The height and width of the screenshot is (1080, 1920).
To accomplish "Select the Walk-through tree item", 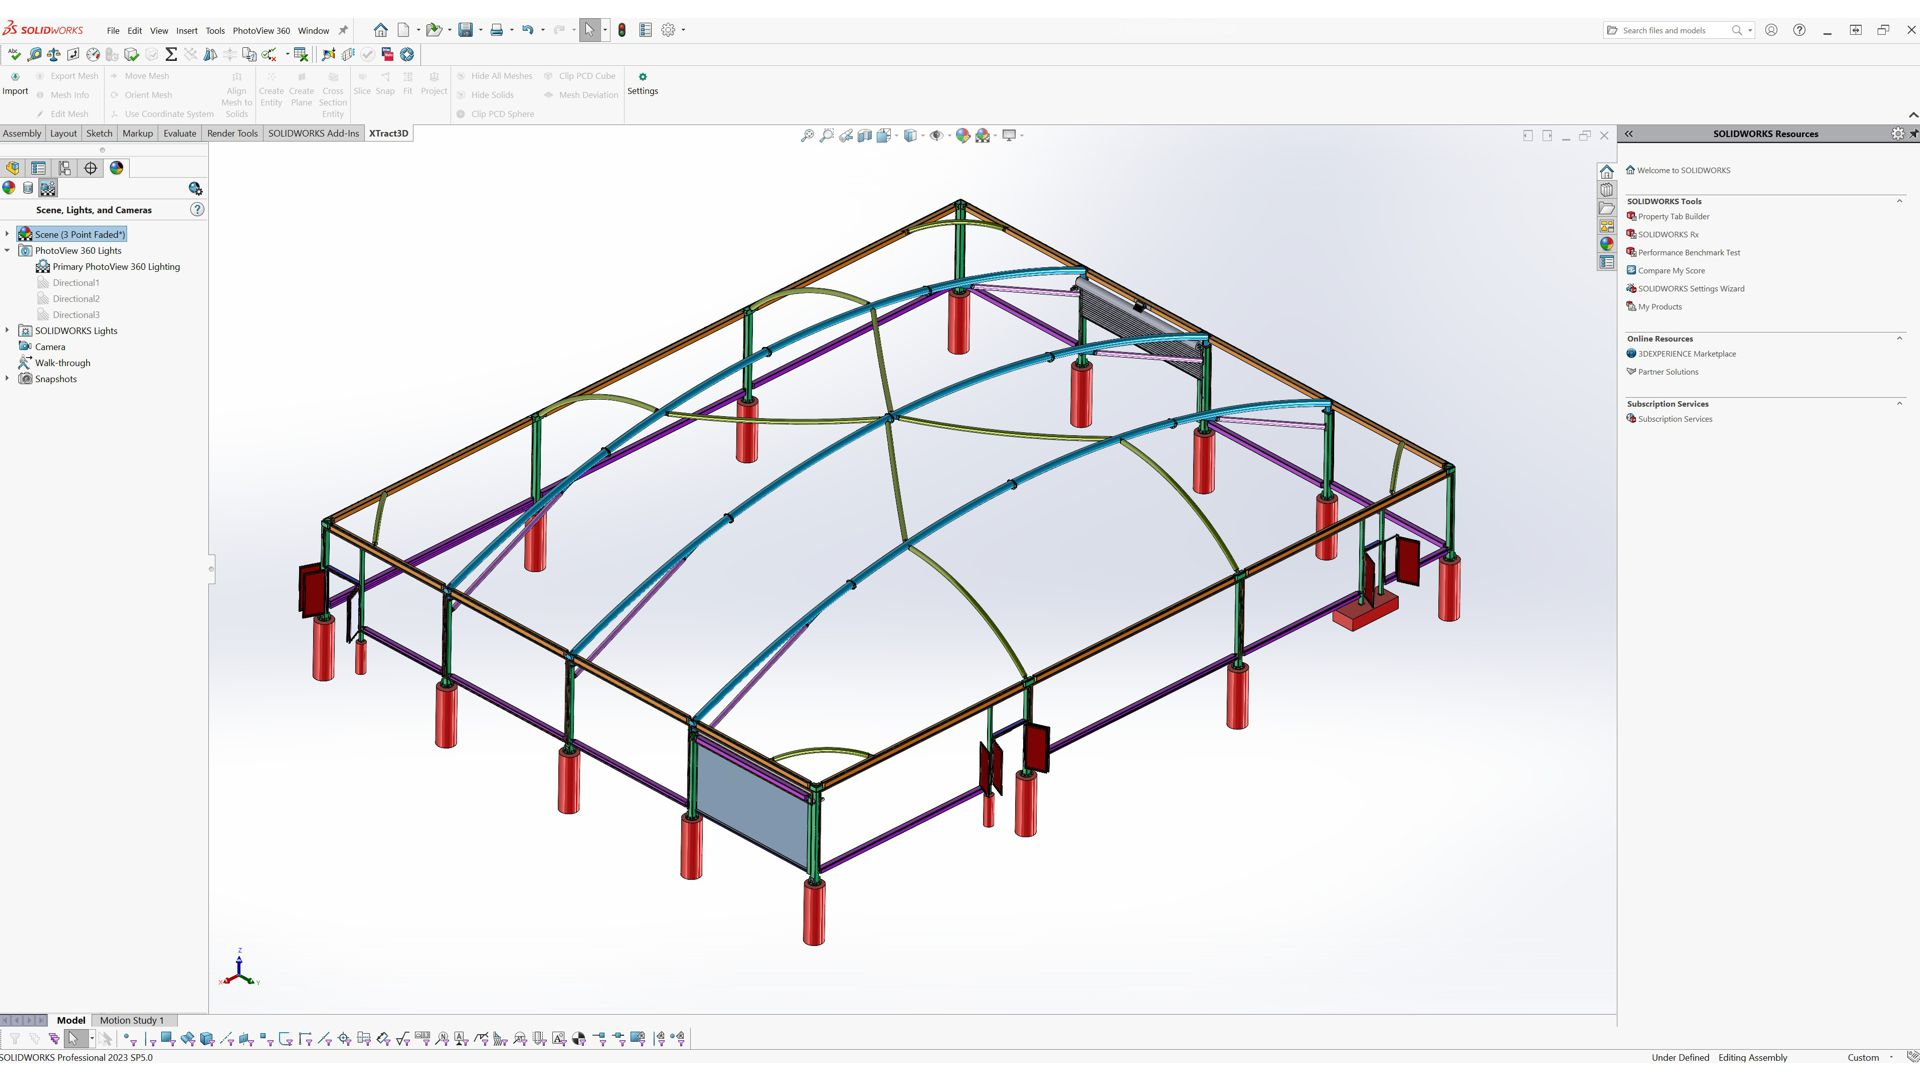I will click(x=62, y=363).
